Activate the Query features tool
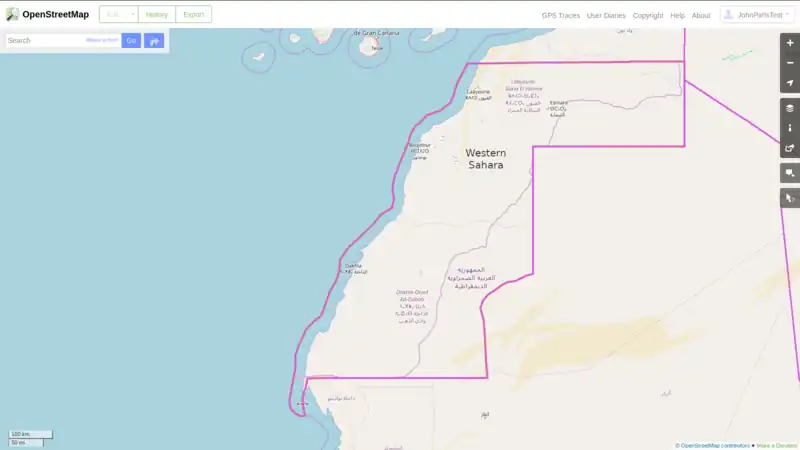Screen dimensions: 800x450 click(x=789, y=198)
